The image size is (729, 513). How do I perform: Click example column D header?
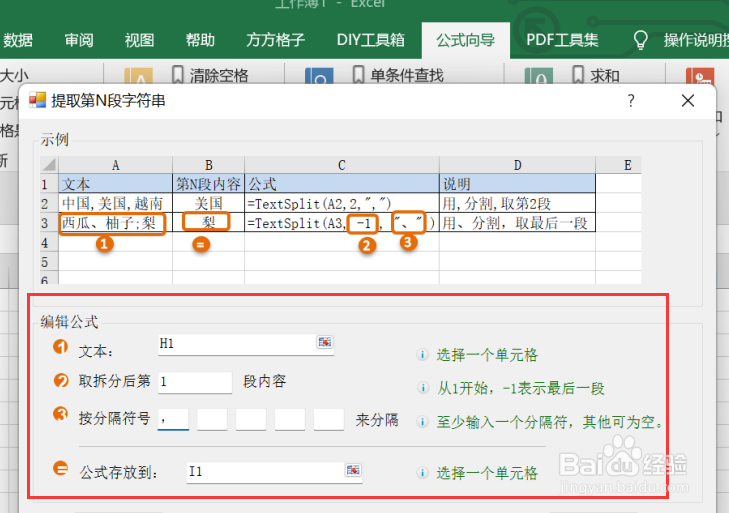[517, 165]
